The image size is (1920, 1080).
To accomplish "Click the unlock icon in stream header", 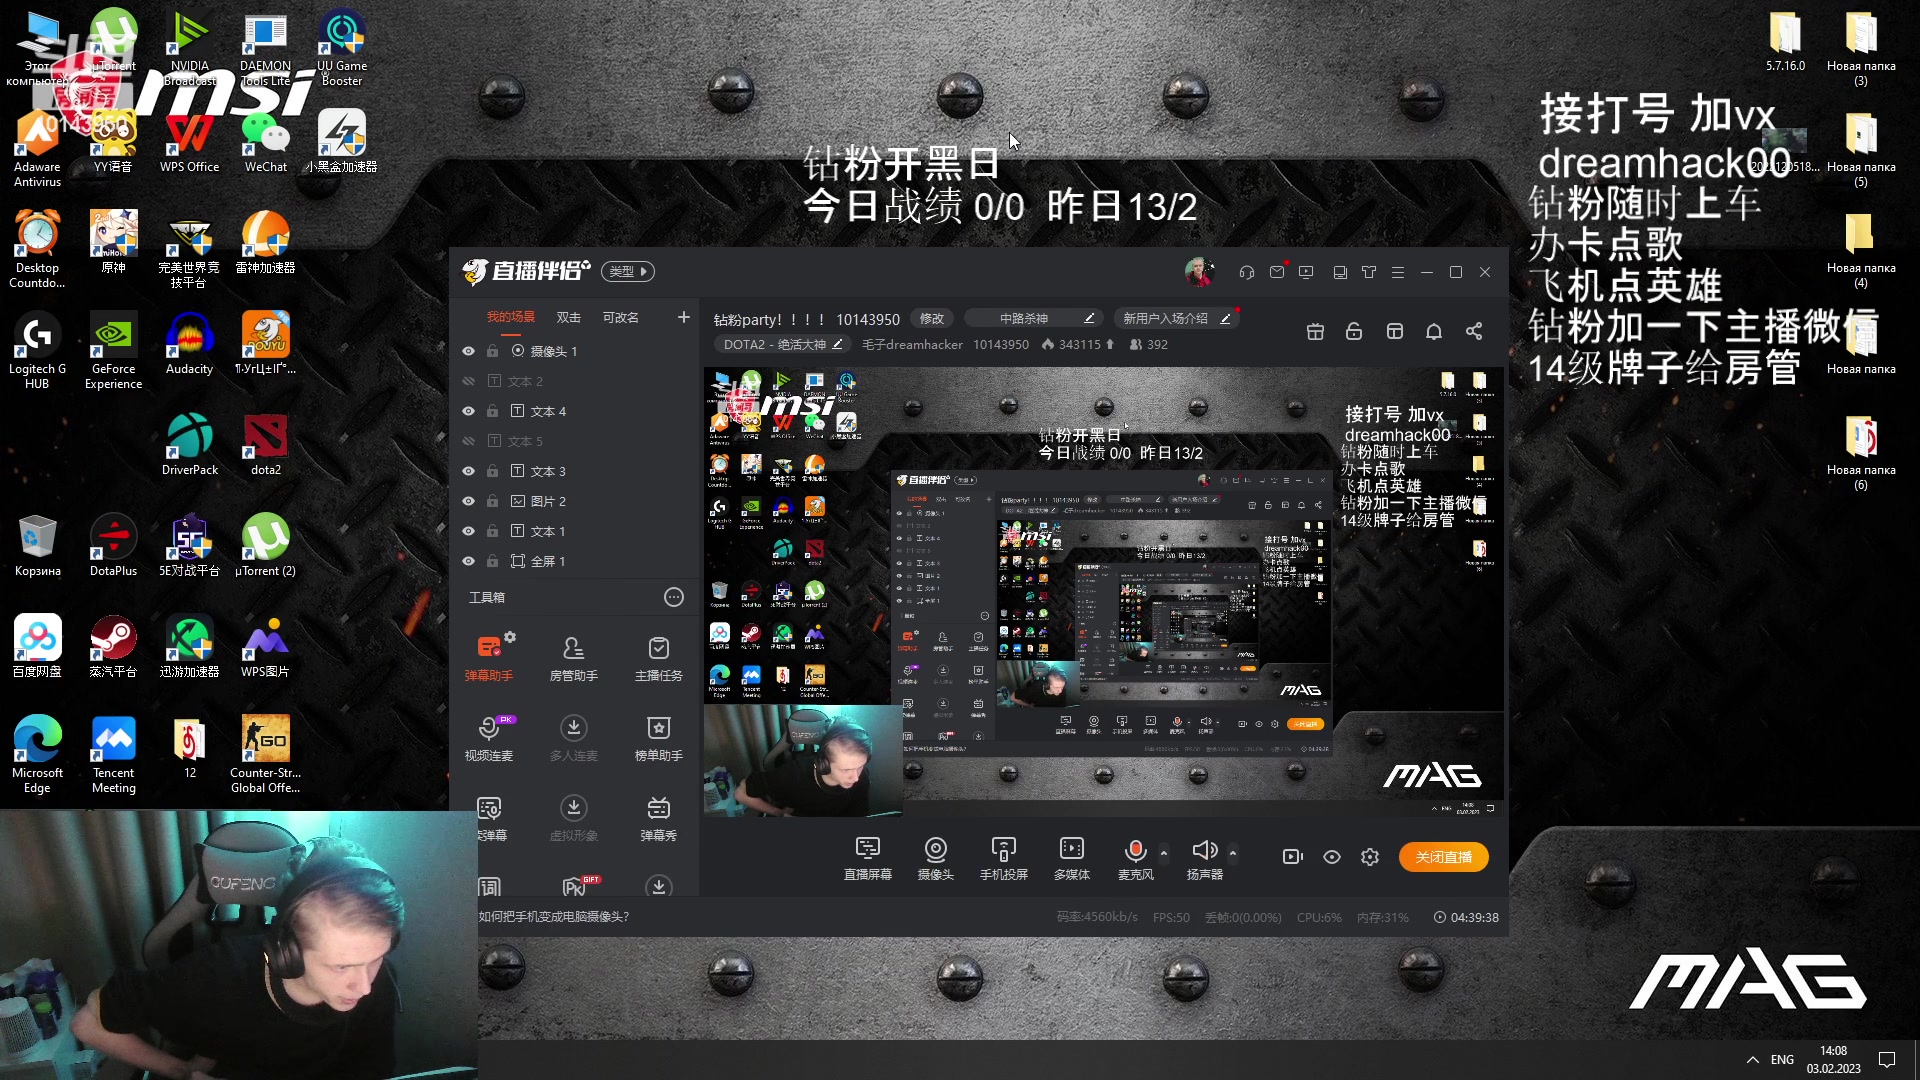I will pos(1354,331).
